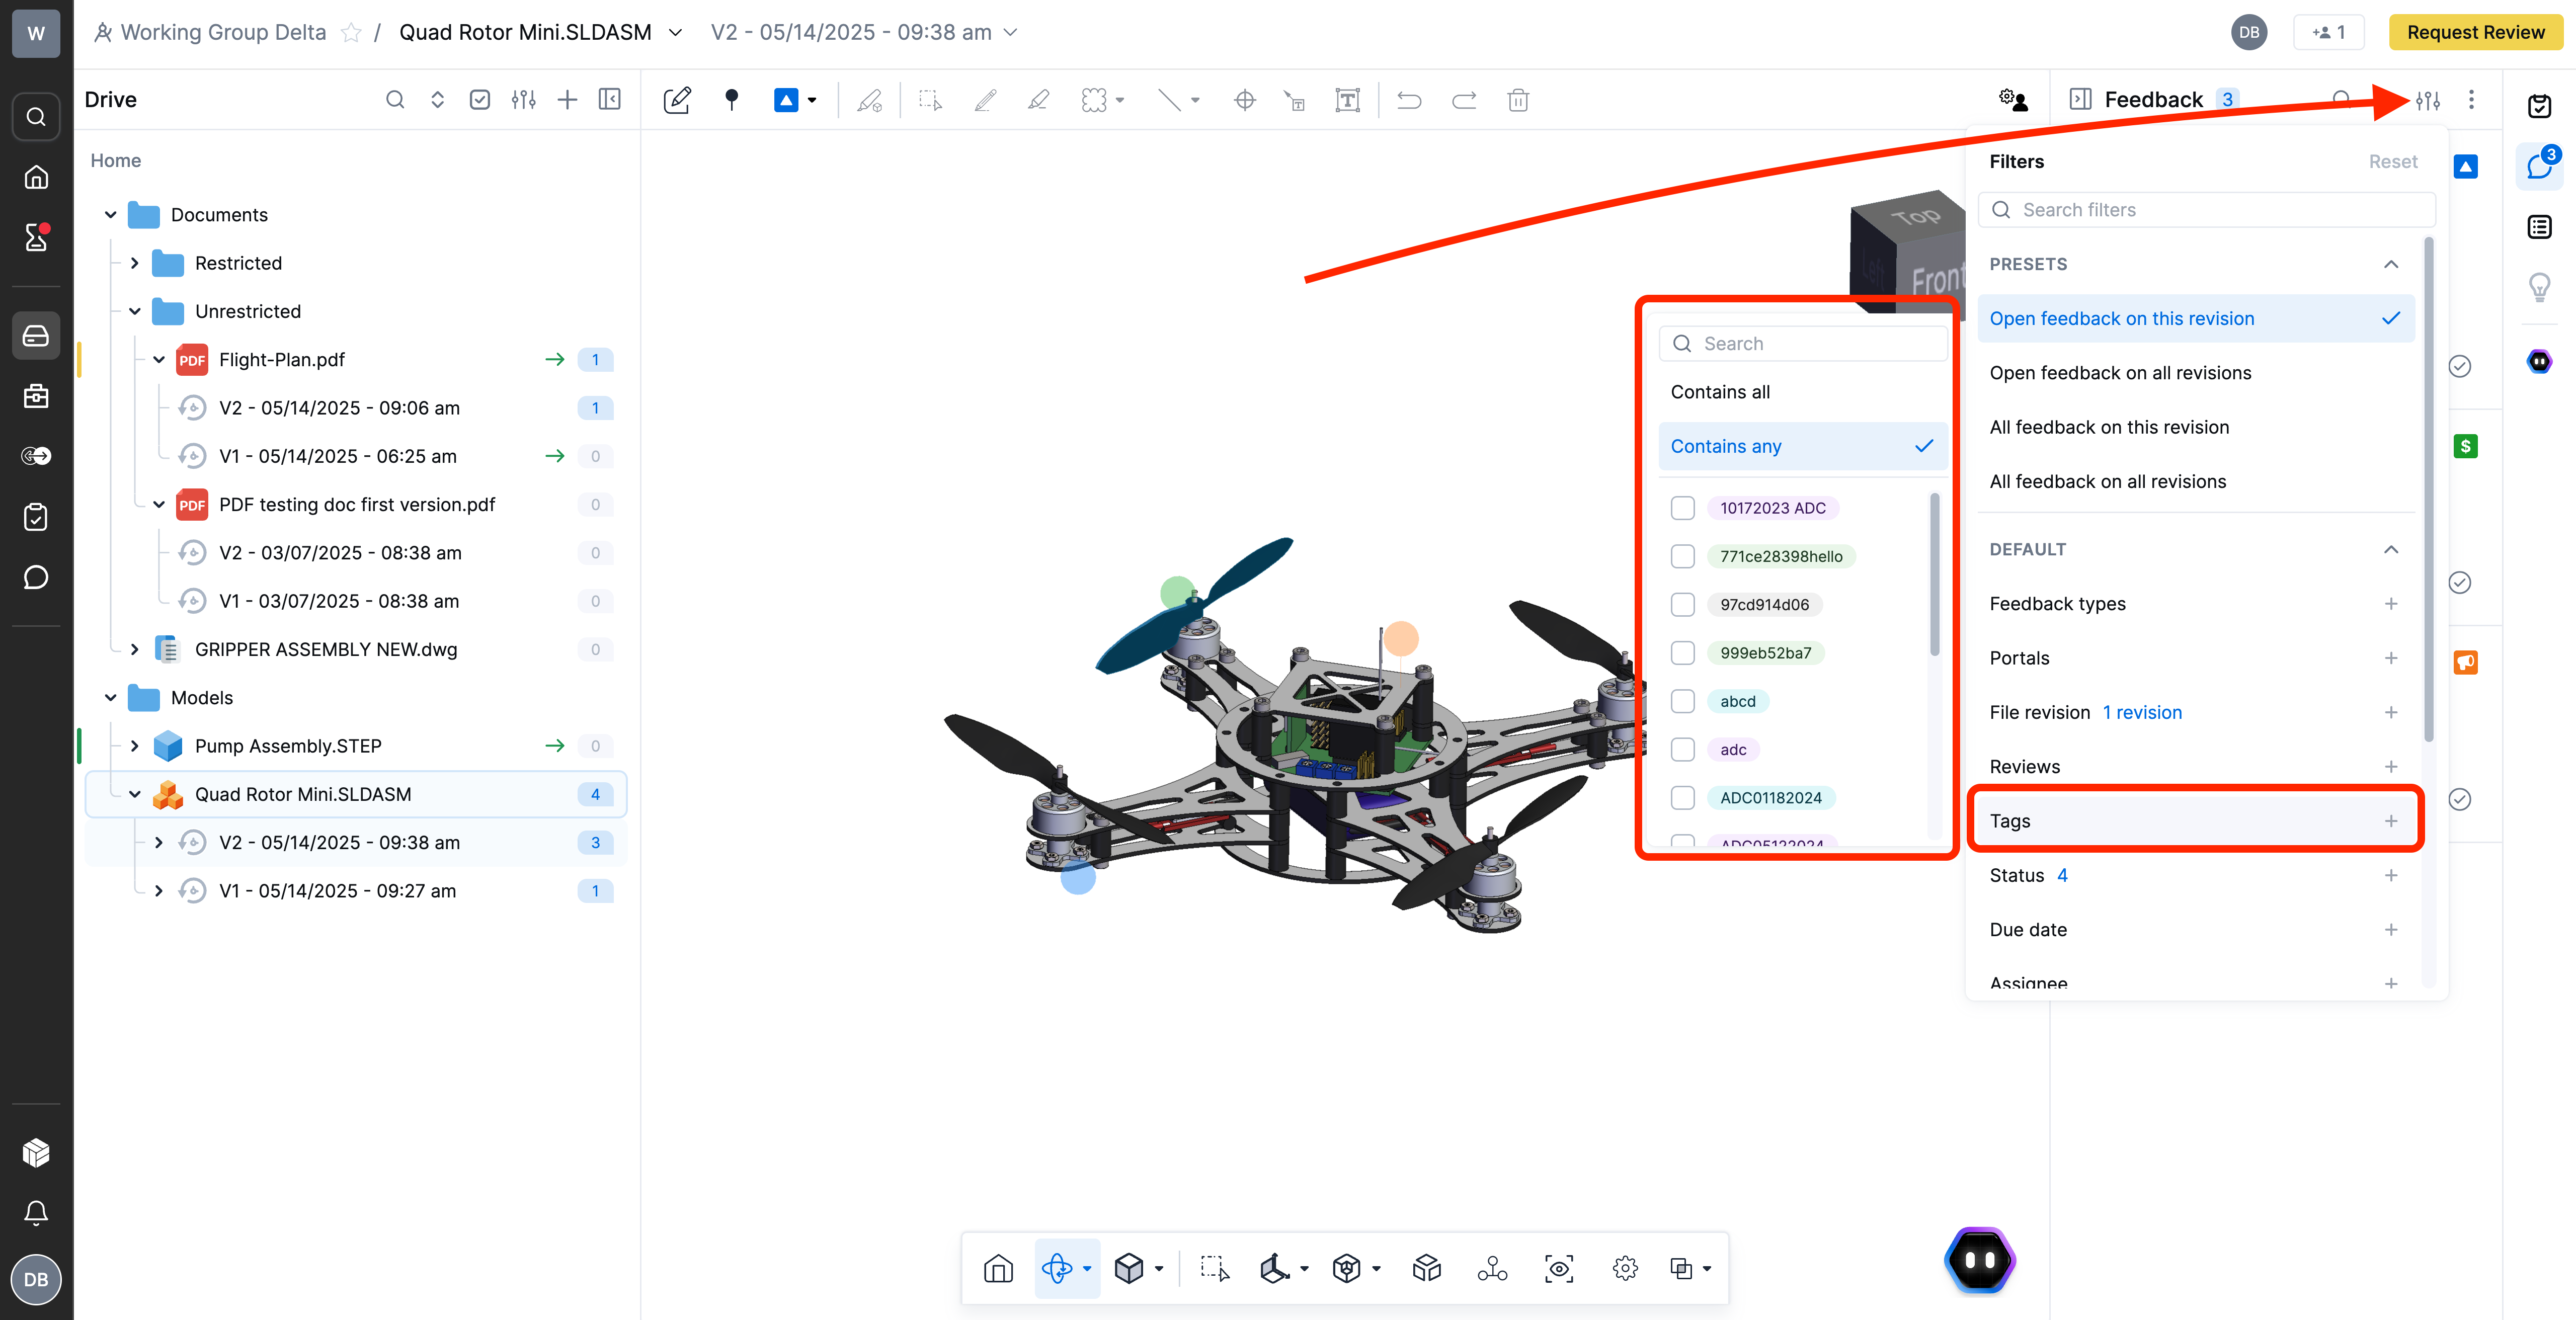The image size is (2576, 1320).
Task: Open the Drive icon in left sidebar
Action: [x=36, y=335]
